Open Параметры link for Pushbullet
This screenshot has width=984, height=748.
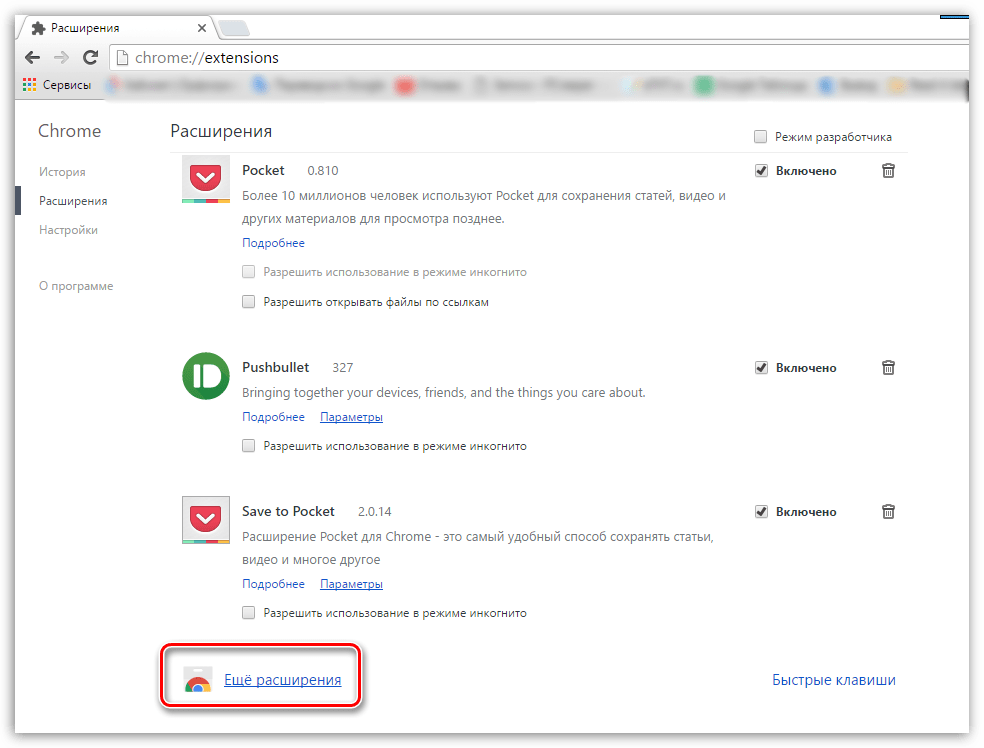tap(351, 417)
